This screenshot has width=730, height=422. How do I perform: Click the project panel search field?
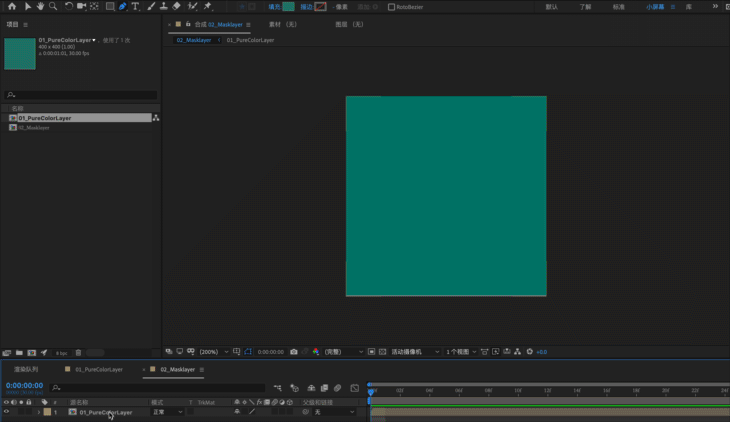pyautogui.click(x=81, y=95)
